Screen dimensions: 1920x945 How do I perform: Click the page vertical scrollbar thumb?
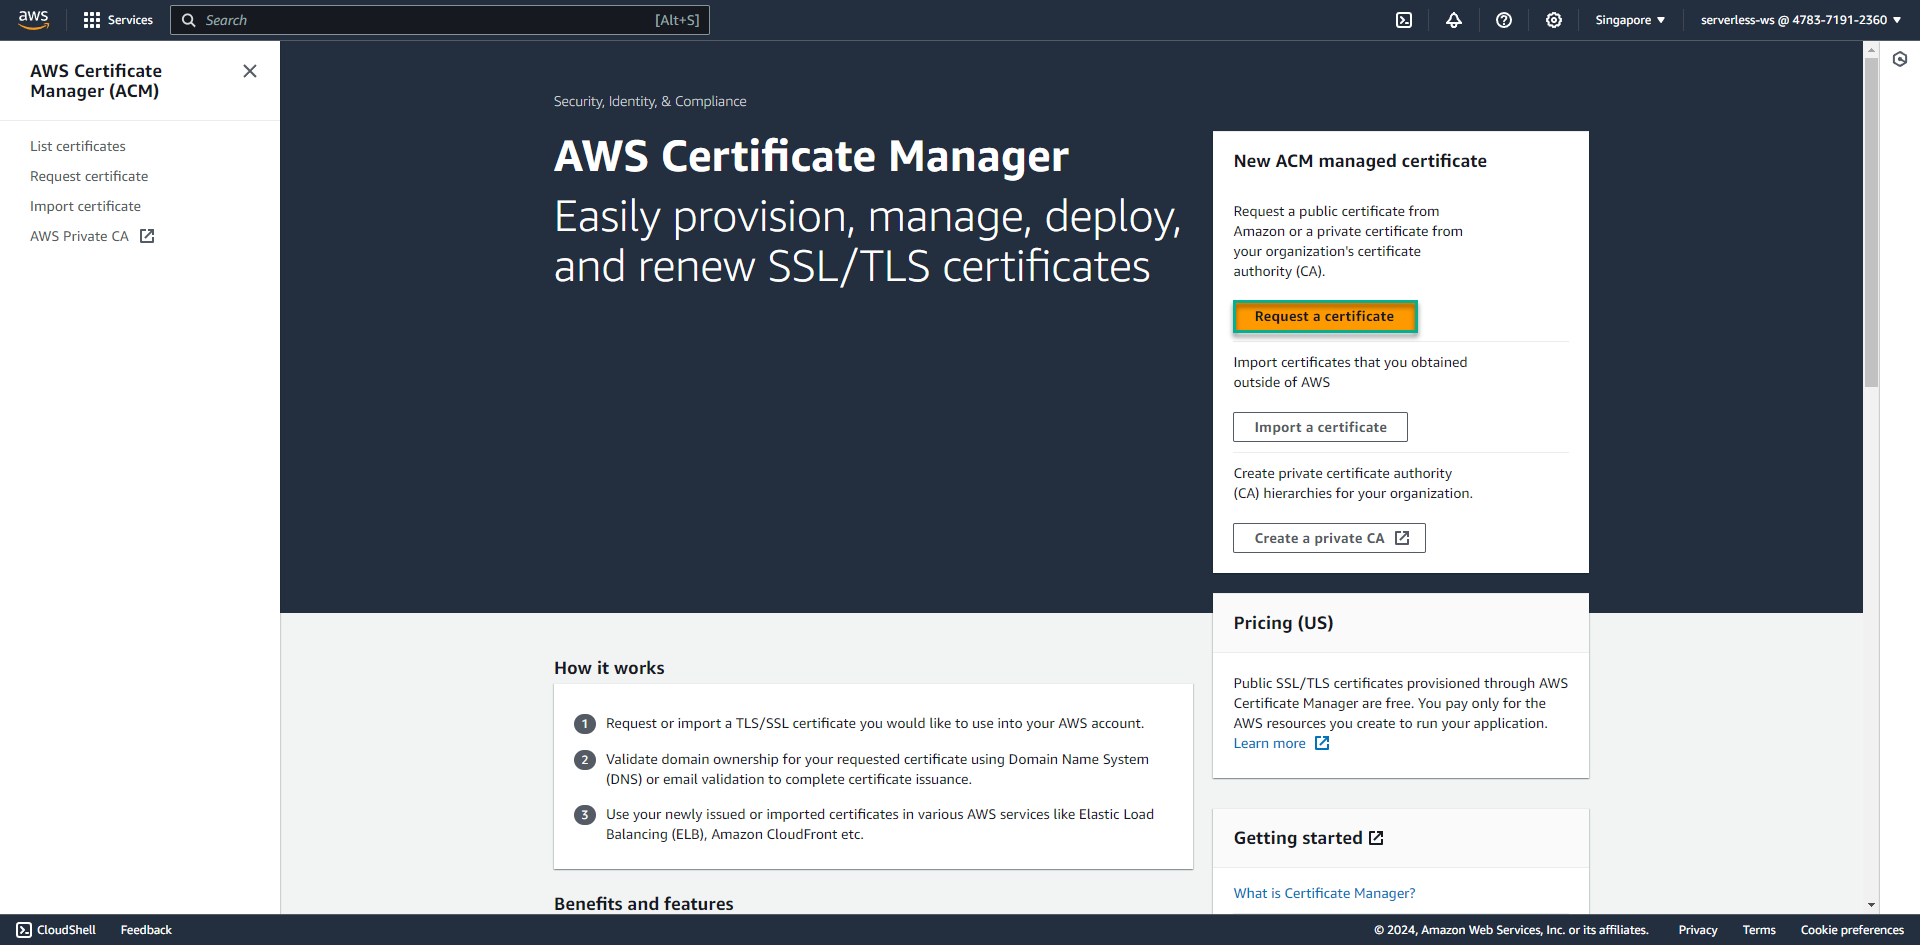pos(1871,222)
